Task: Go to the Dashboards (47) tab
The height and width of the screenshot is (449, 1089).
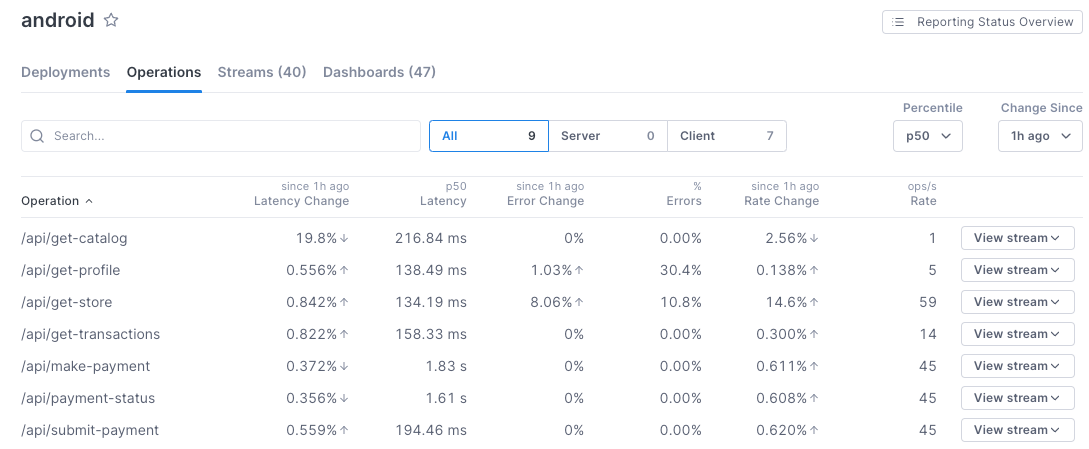Action: point(379,72)
